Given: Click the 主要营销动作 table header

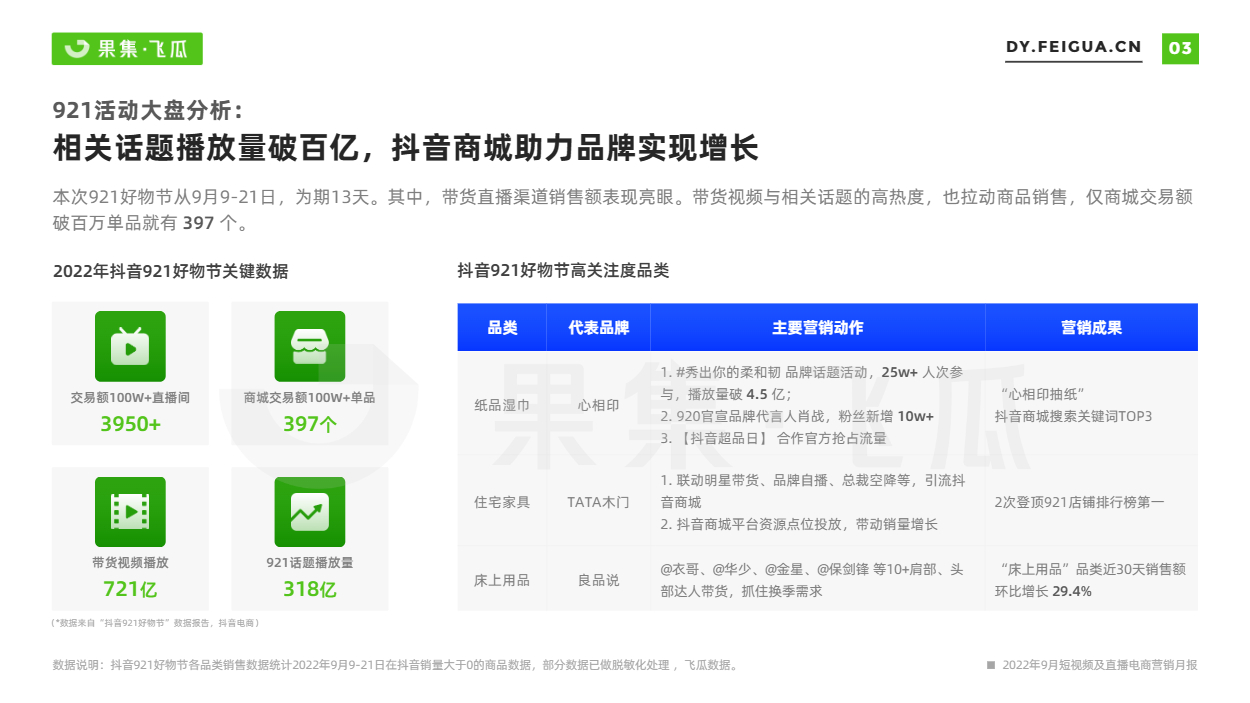Looking at the screenshot, I should pos(818,328).
